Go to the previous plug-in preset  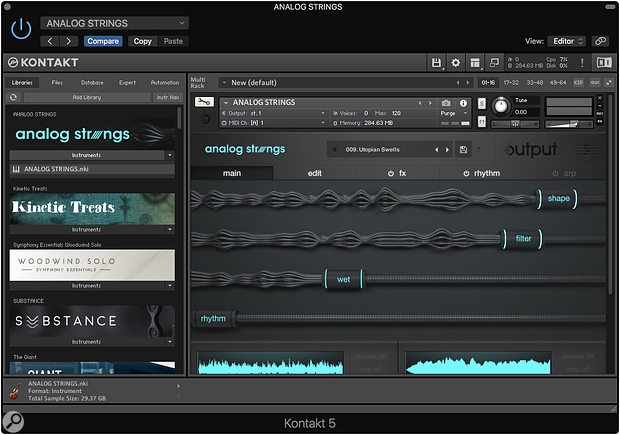pyautogui.click(x=50, y=41)
